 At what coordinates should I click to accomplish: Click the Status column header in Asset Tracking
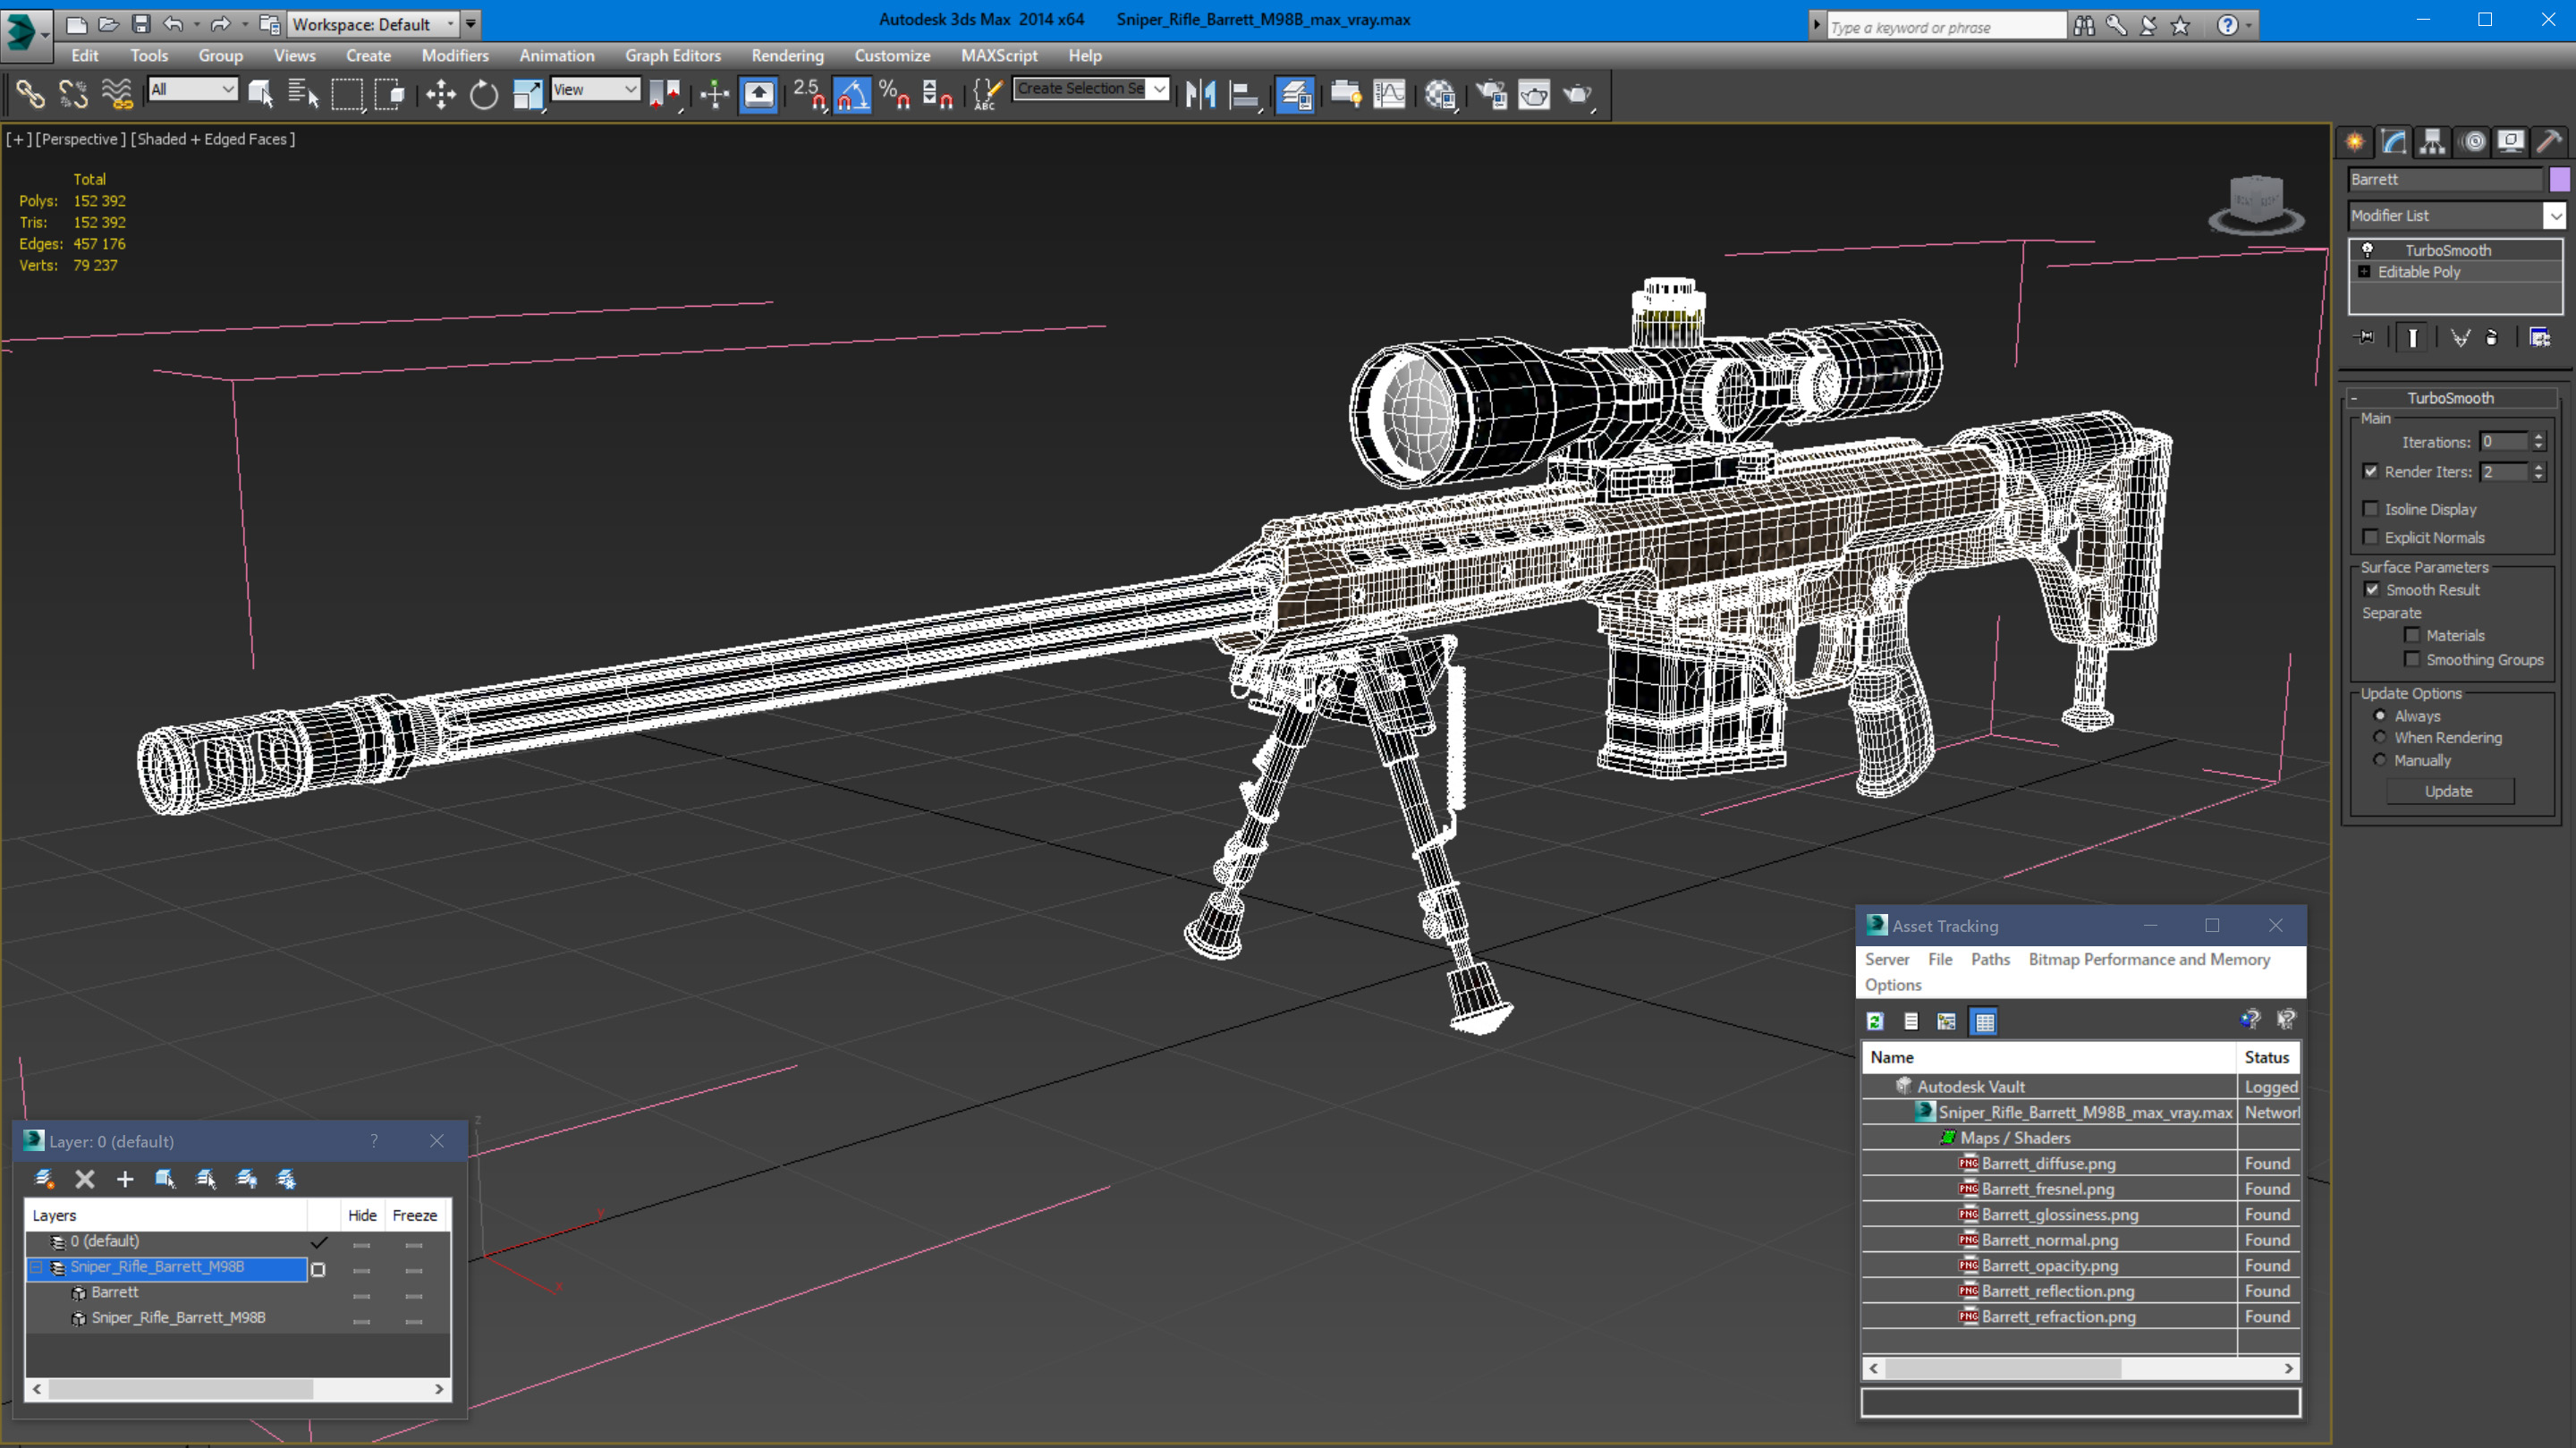coord(2267,1057)
